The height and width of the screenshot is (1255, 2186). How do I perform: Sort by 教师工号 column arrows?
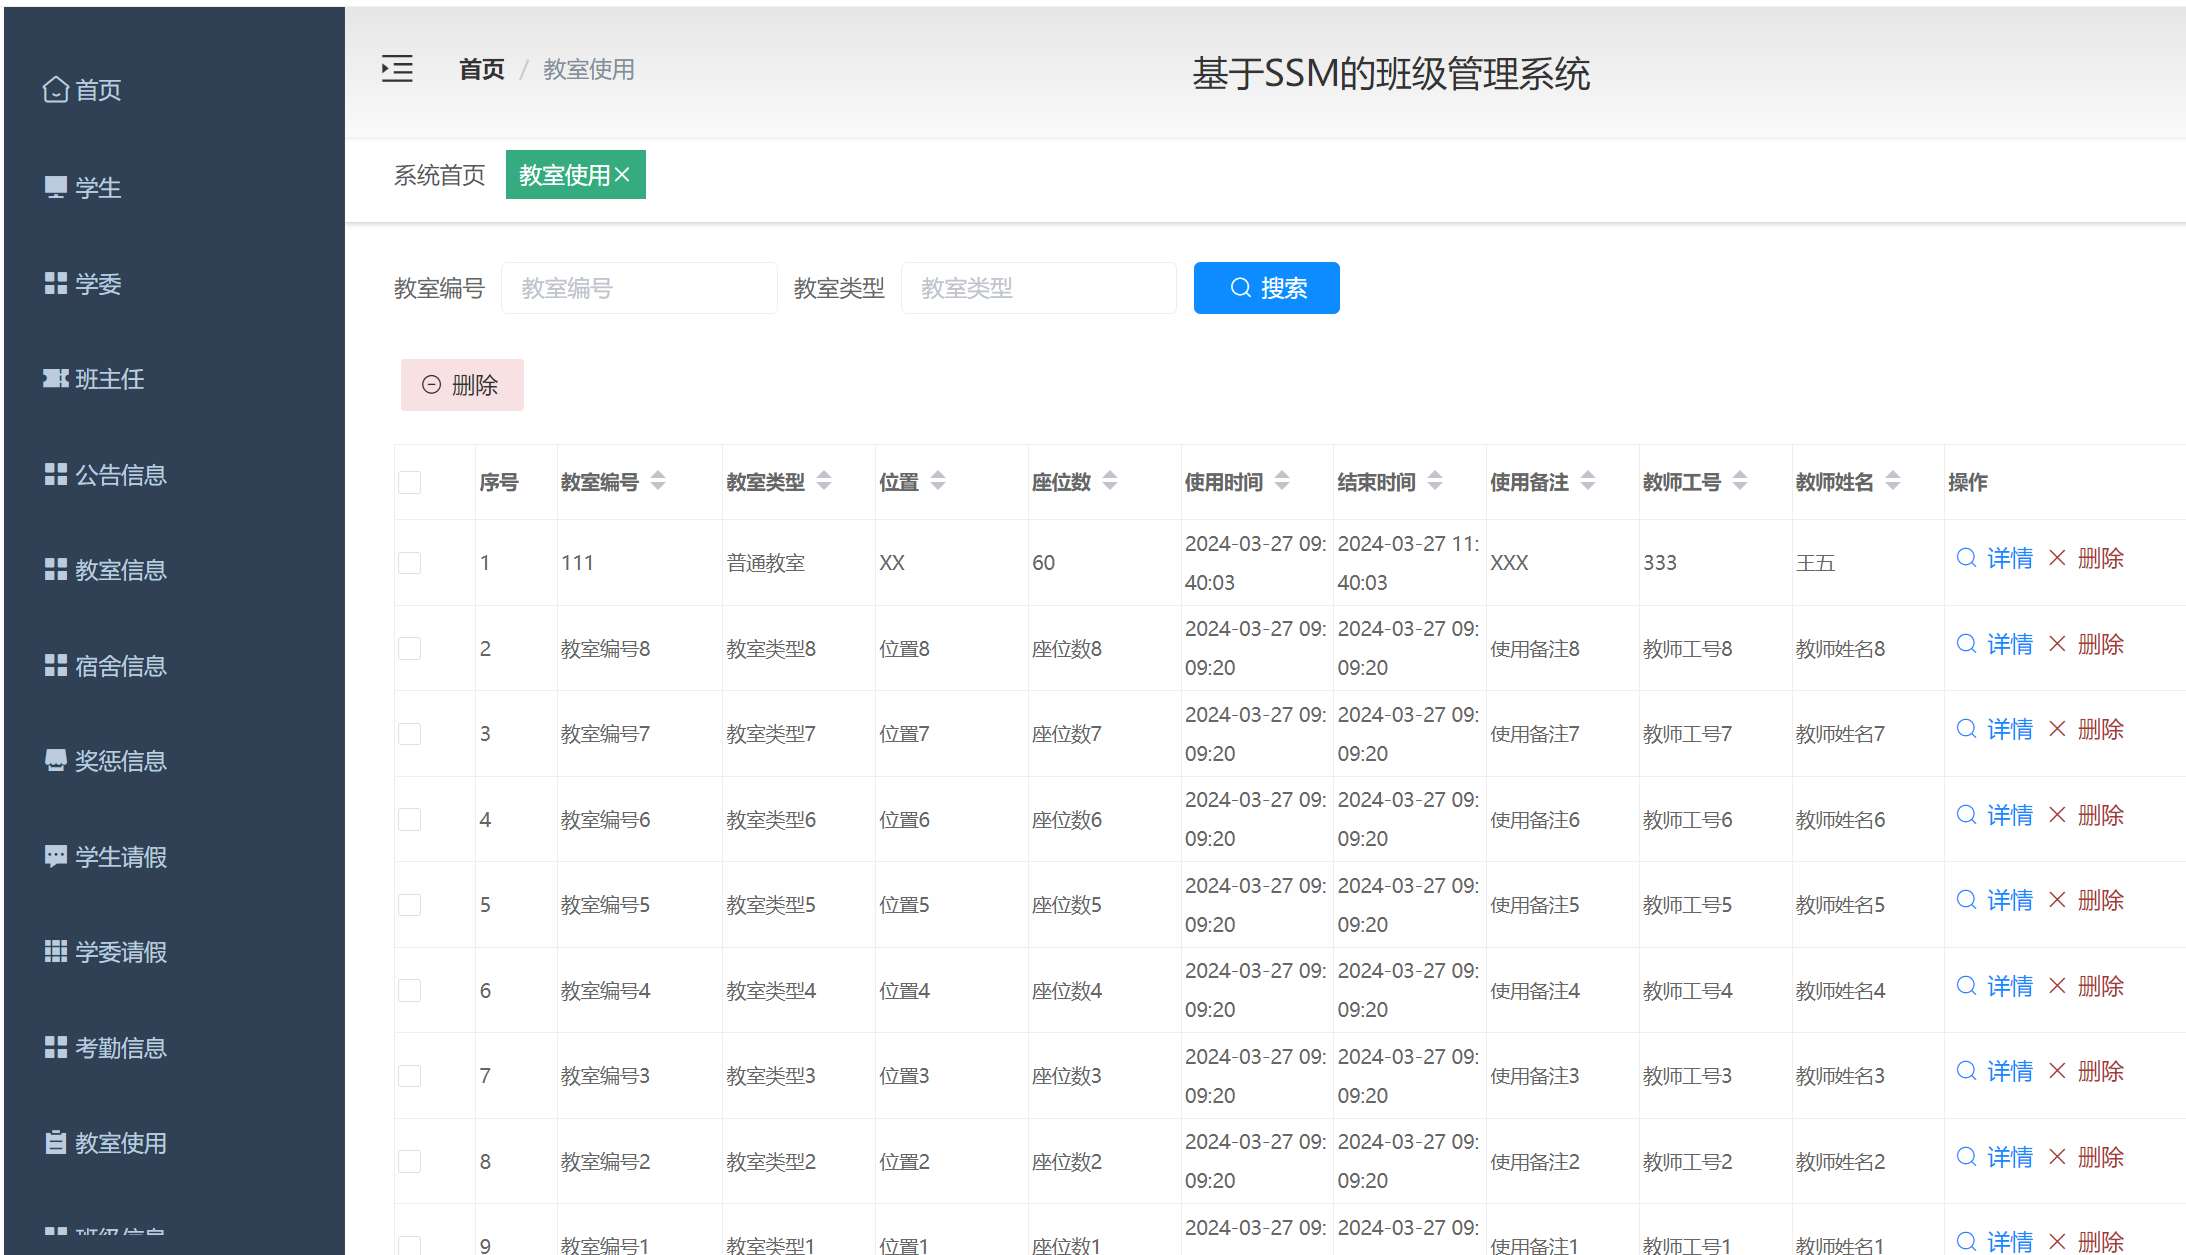pyautogui.click(x=1740, y=481)
